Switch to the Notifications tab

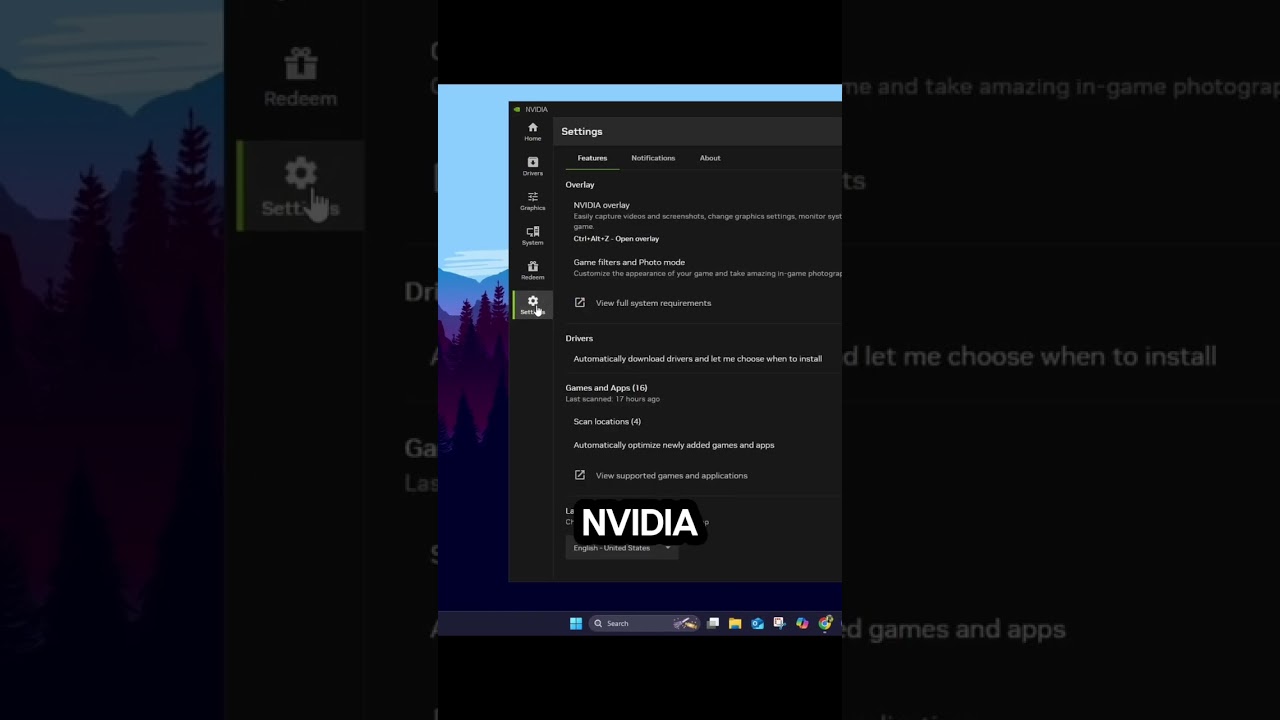(x=653, y=158)
